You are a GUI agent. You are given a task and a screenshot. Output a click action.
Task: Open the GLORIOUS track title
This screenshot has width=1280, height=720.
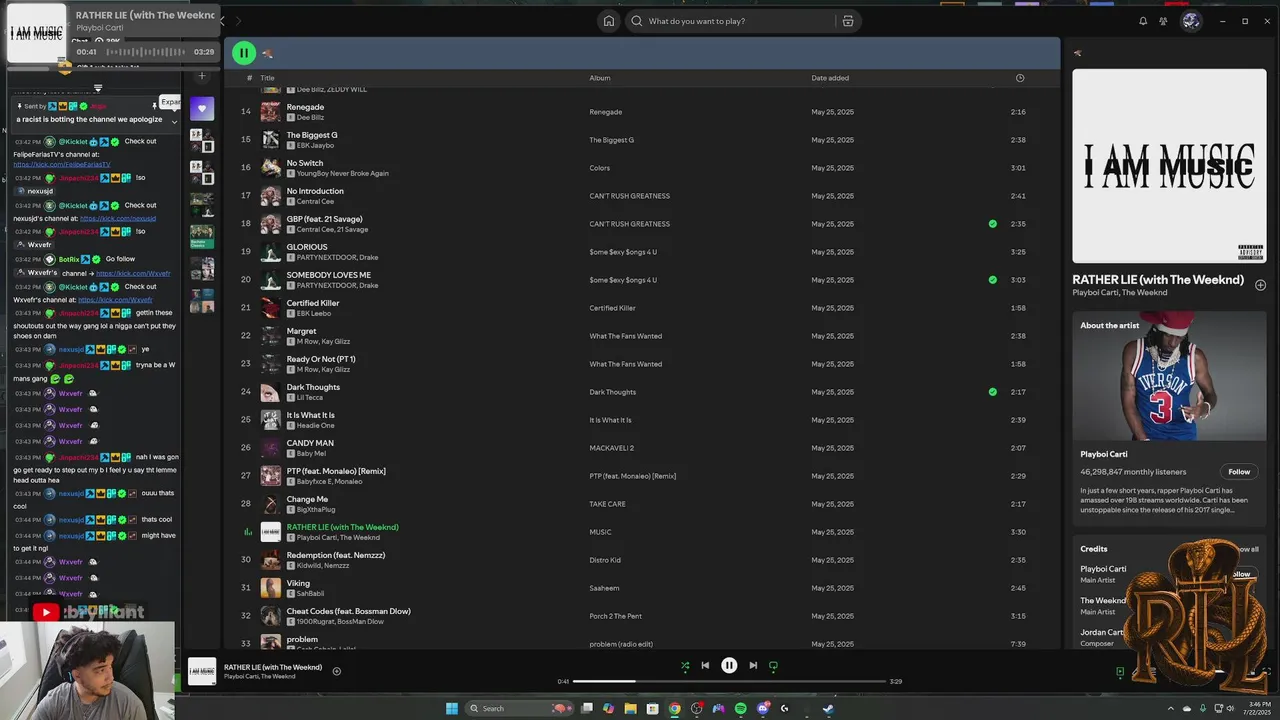tap(307, 247)
